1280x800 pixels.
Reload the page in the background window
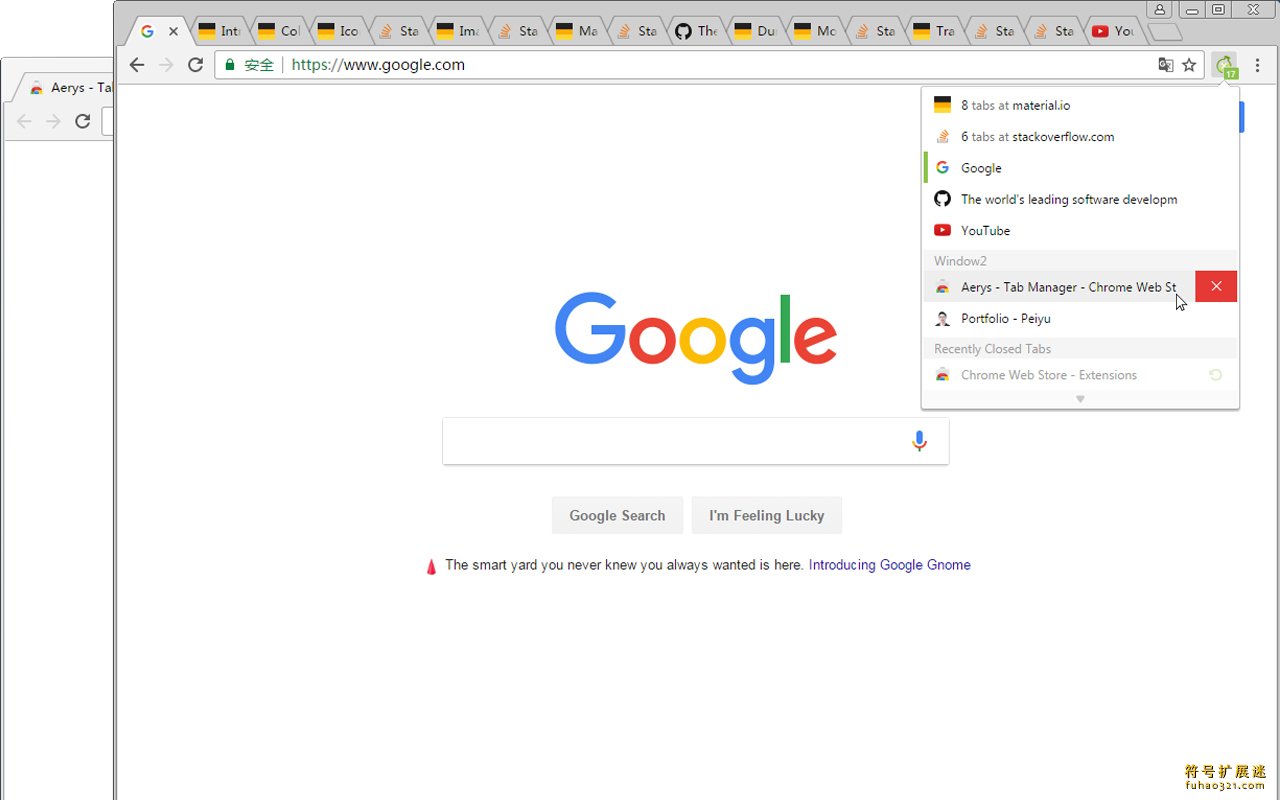[83, 122]
